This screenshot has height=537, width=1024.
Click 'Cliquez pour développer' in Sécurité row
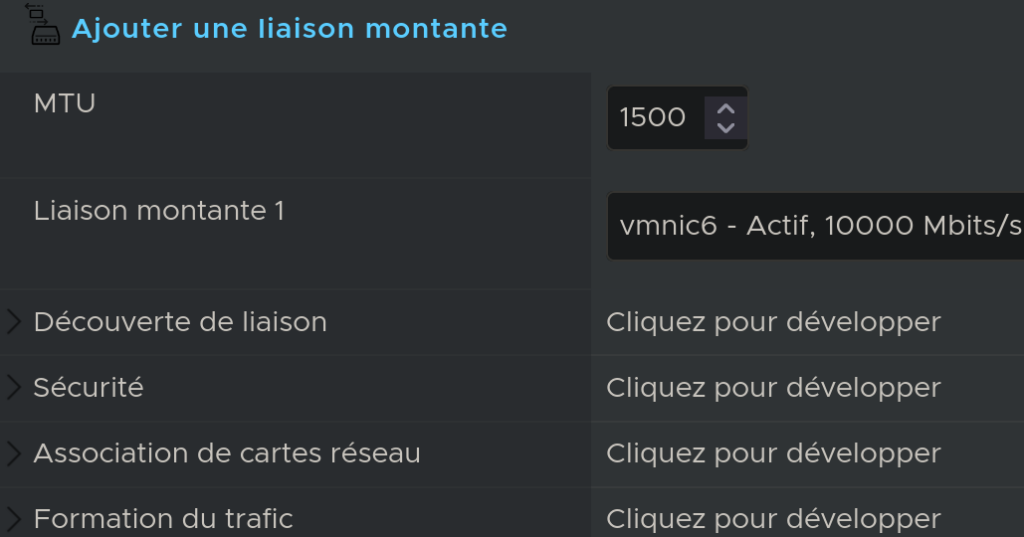(x=773, y=388)
